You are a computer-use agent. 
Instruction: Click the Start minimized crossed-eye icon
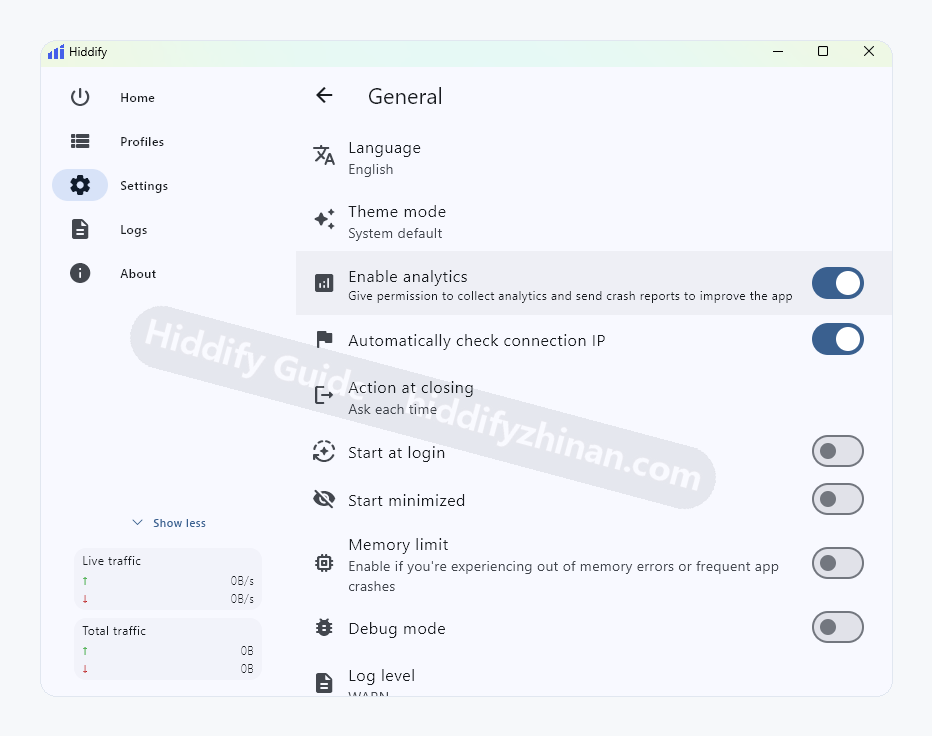pyautogui.click(x=324, y=499)
